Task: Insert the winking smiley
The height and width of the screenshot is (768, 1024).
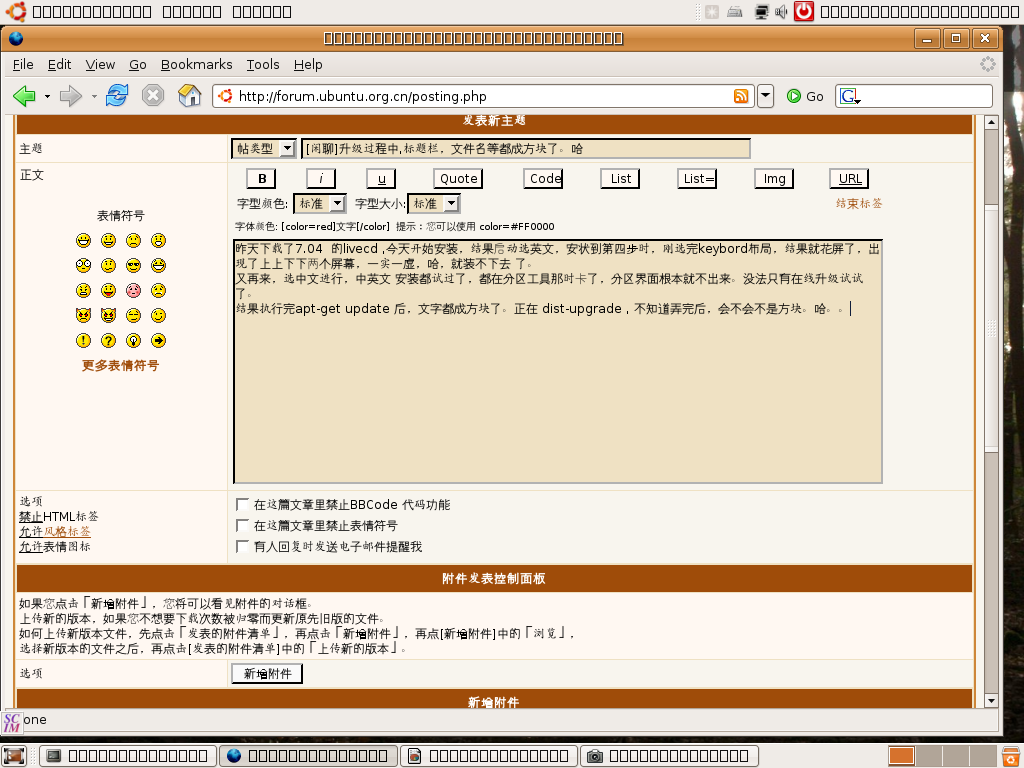Action: pyautogui.click(x=158, y=315)
